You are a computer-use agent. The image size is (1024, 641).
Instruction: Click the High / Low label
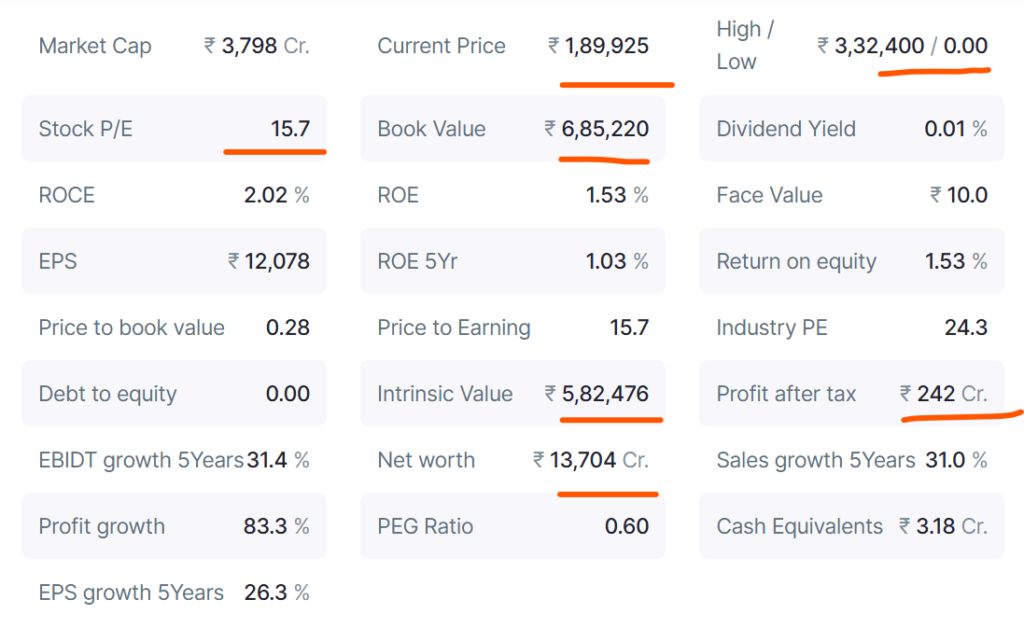[746, 46]
